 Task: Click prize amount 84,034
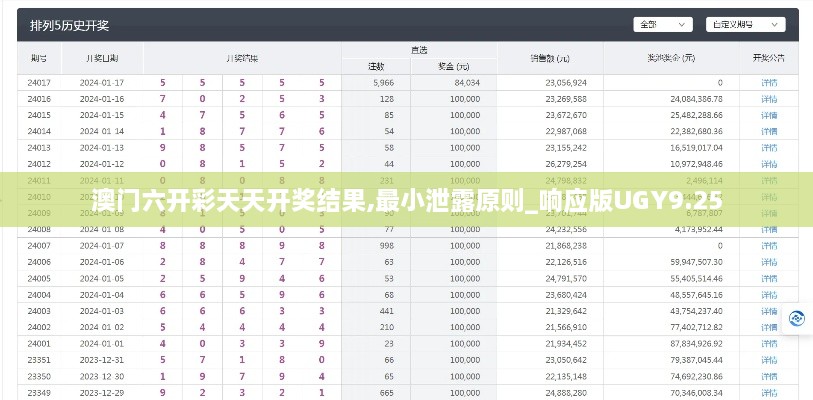(x=467, y=82)
